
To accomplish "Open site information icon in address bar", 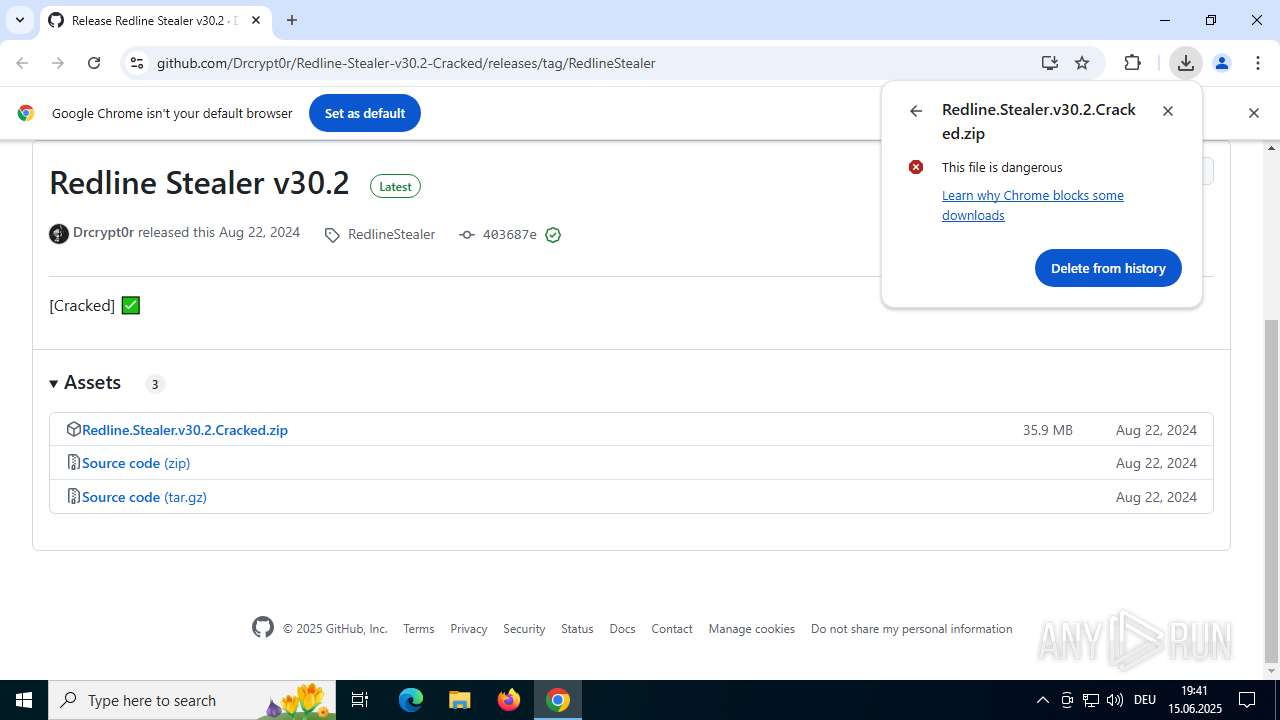I will coord(137,63).
